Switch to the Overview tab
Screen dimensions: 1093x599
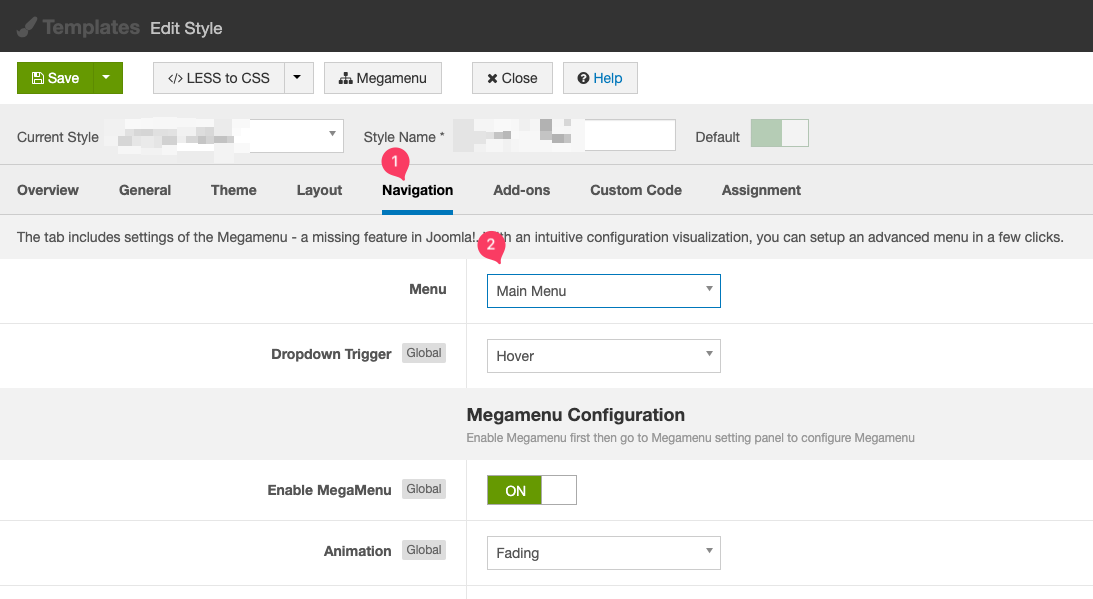(48, 190)
